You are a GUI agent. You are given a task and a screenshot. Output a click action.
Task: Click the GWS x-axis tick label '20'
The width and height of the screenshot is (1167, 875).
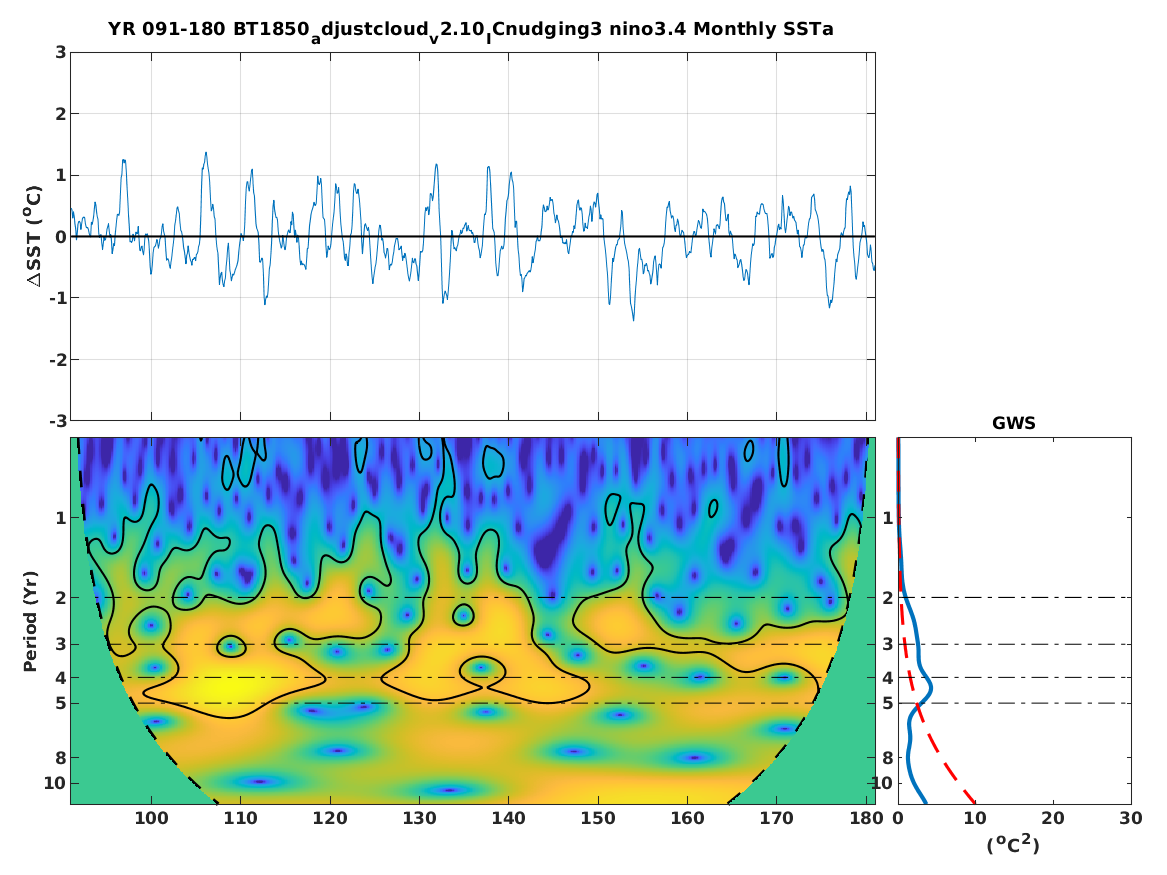1052,818
